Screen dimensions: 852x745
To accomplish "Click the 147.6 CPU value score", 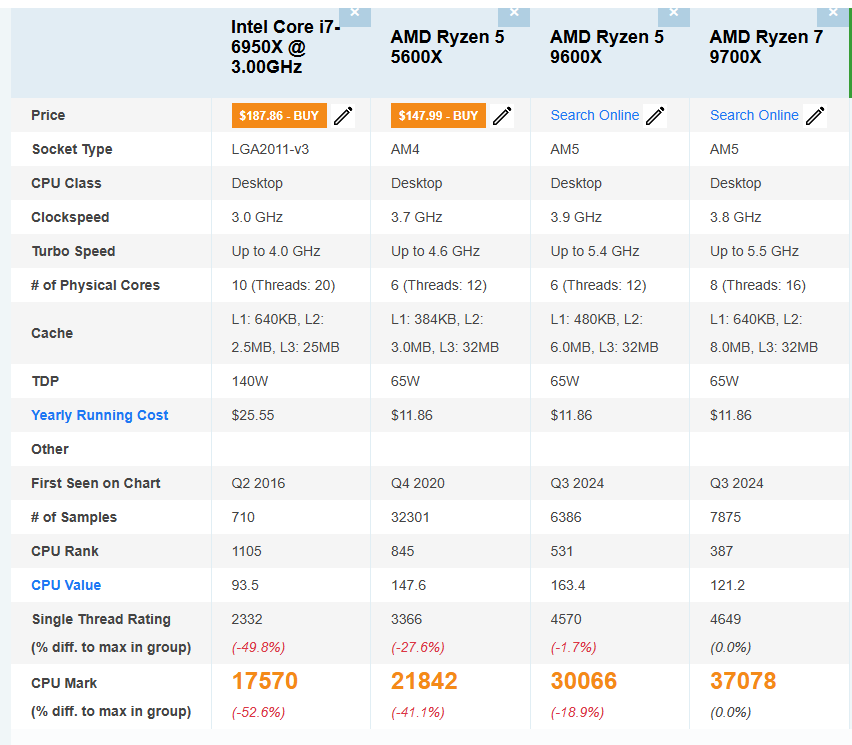I will coord(409,585).
